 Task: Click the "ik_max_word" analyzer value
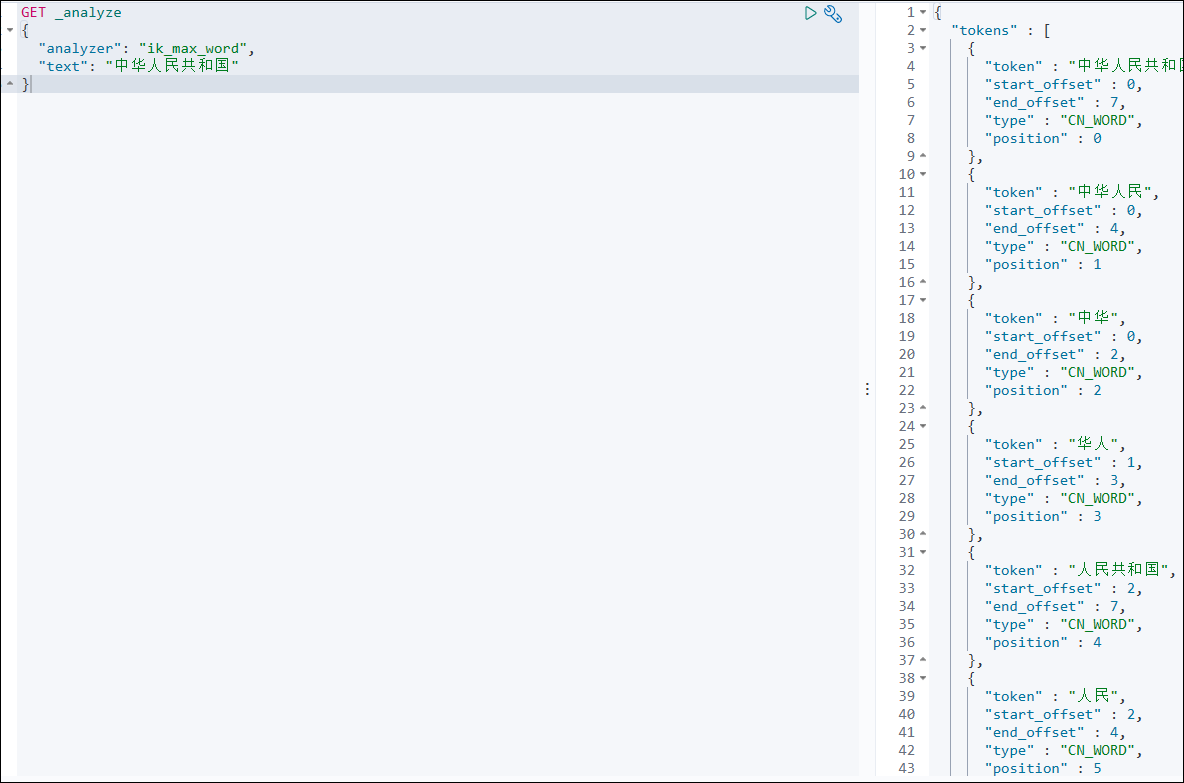(193, 48)
